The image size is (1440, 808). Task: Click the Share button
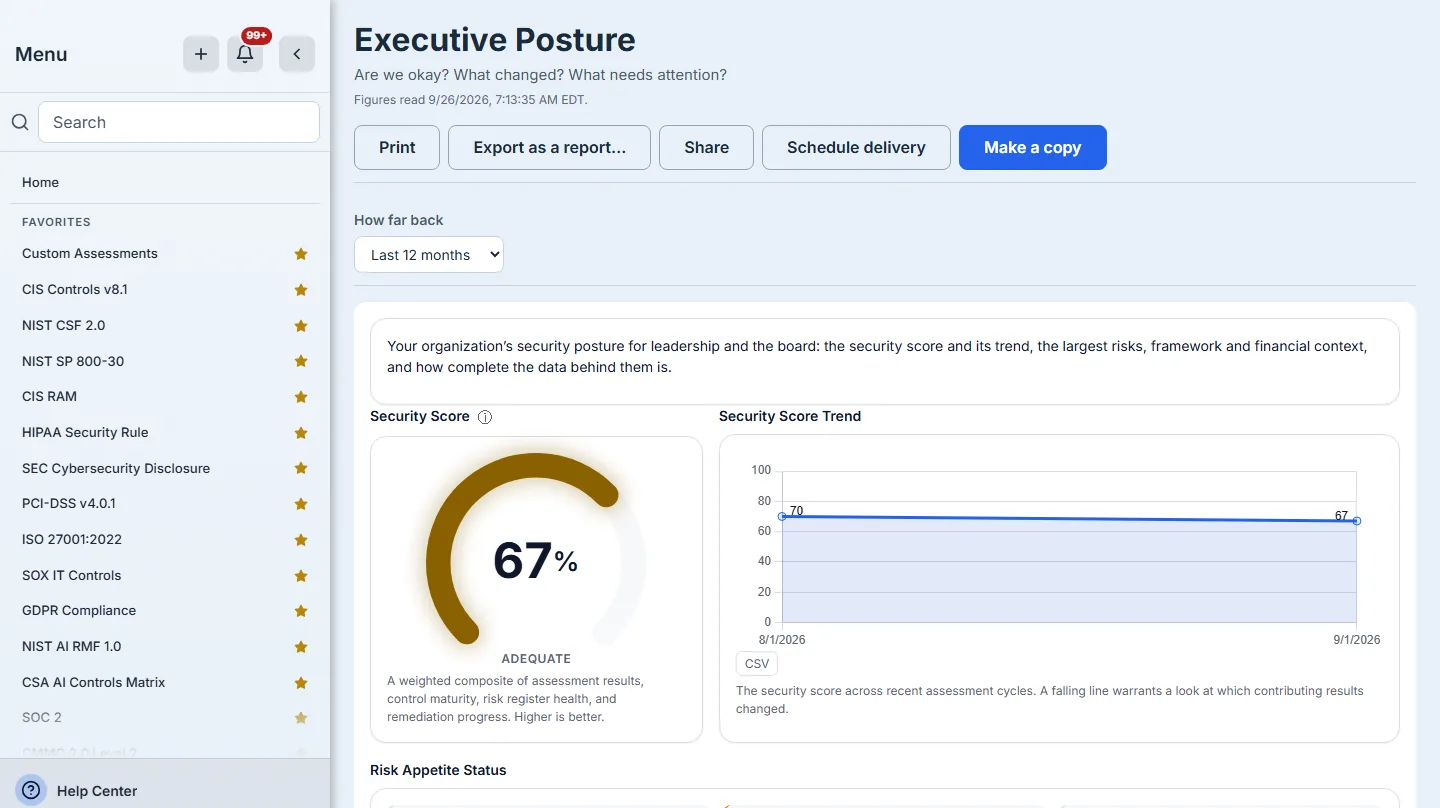[x=706, y=147]
